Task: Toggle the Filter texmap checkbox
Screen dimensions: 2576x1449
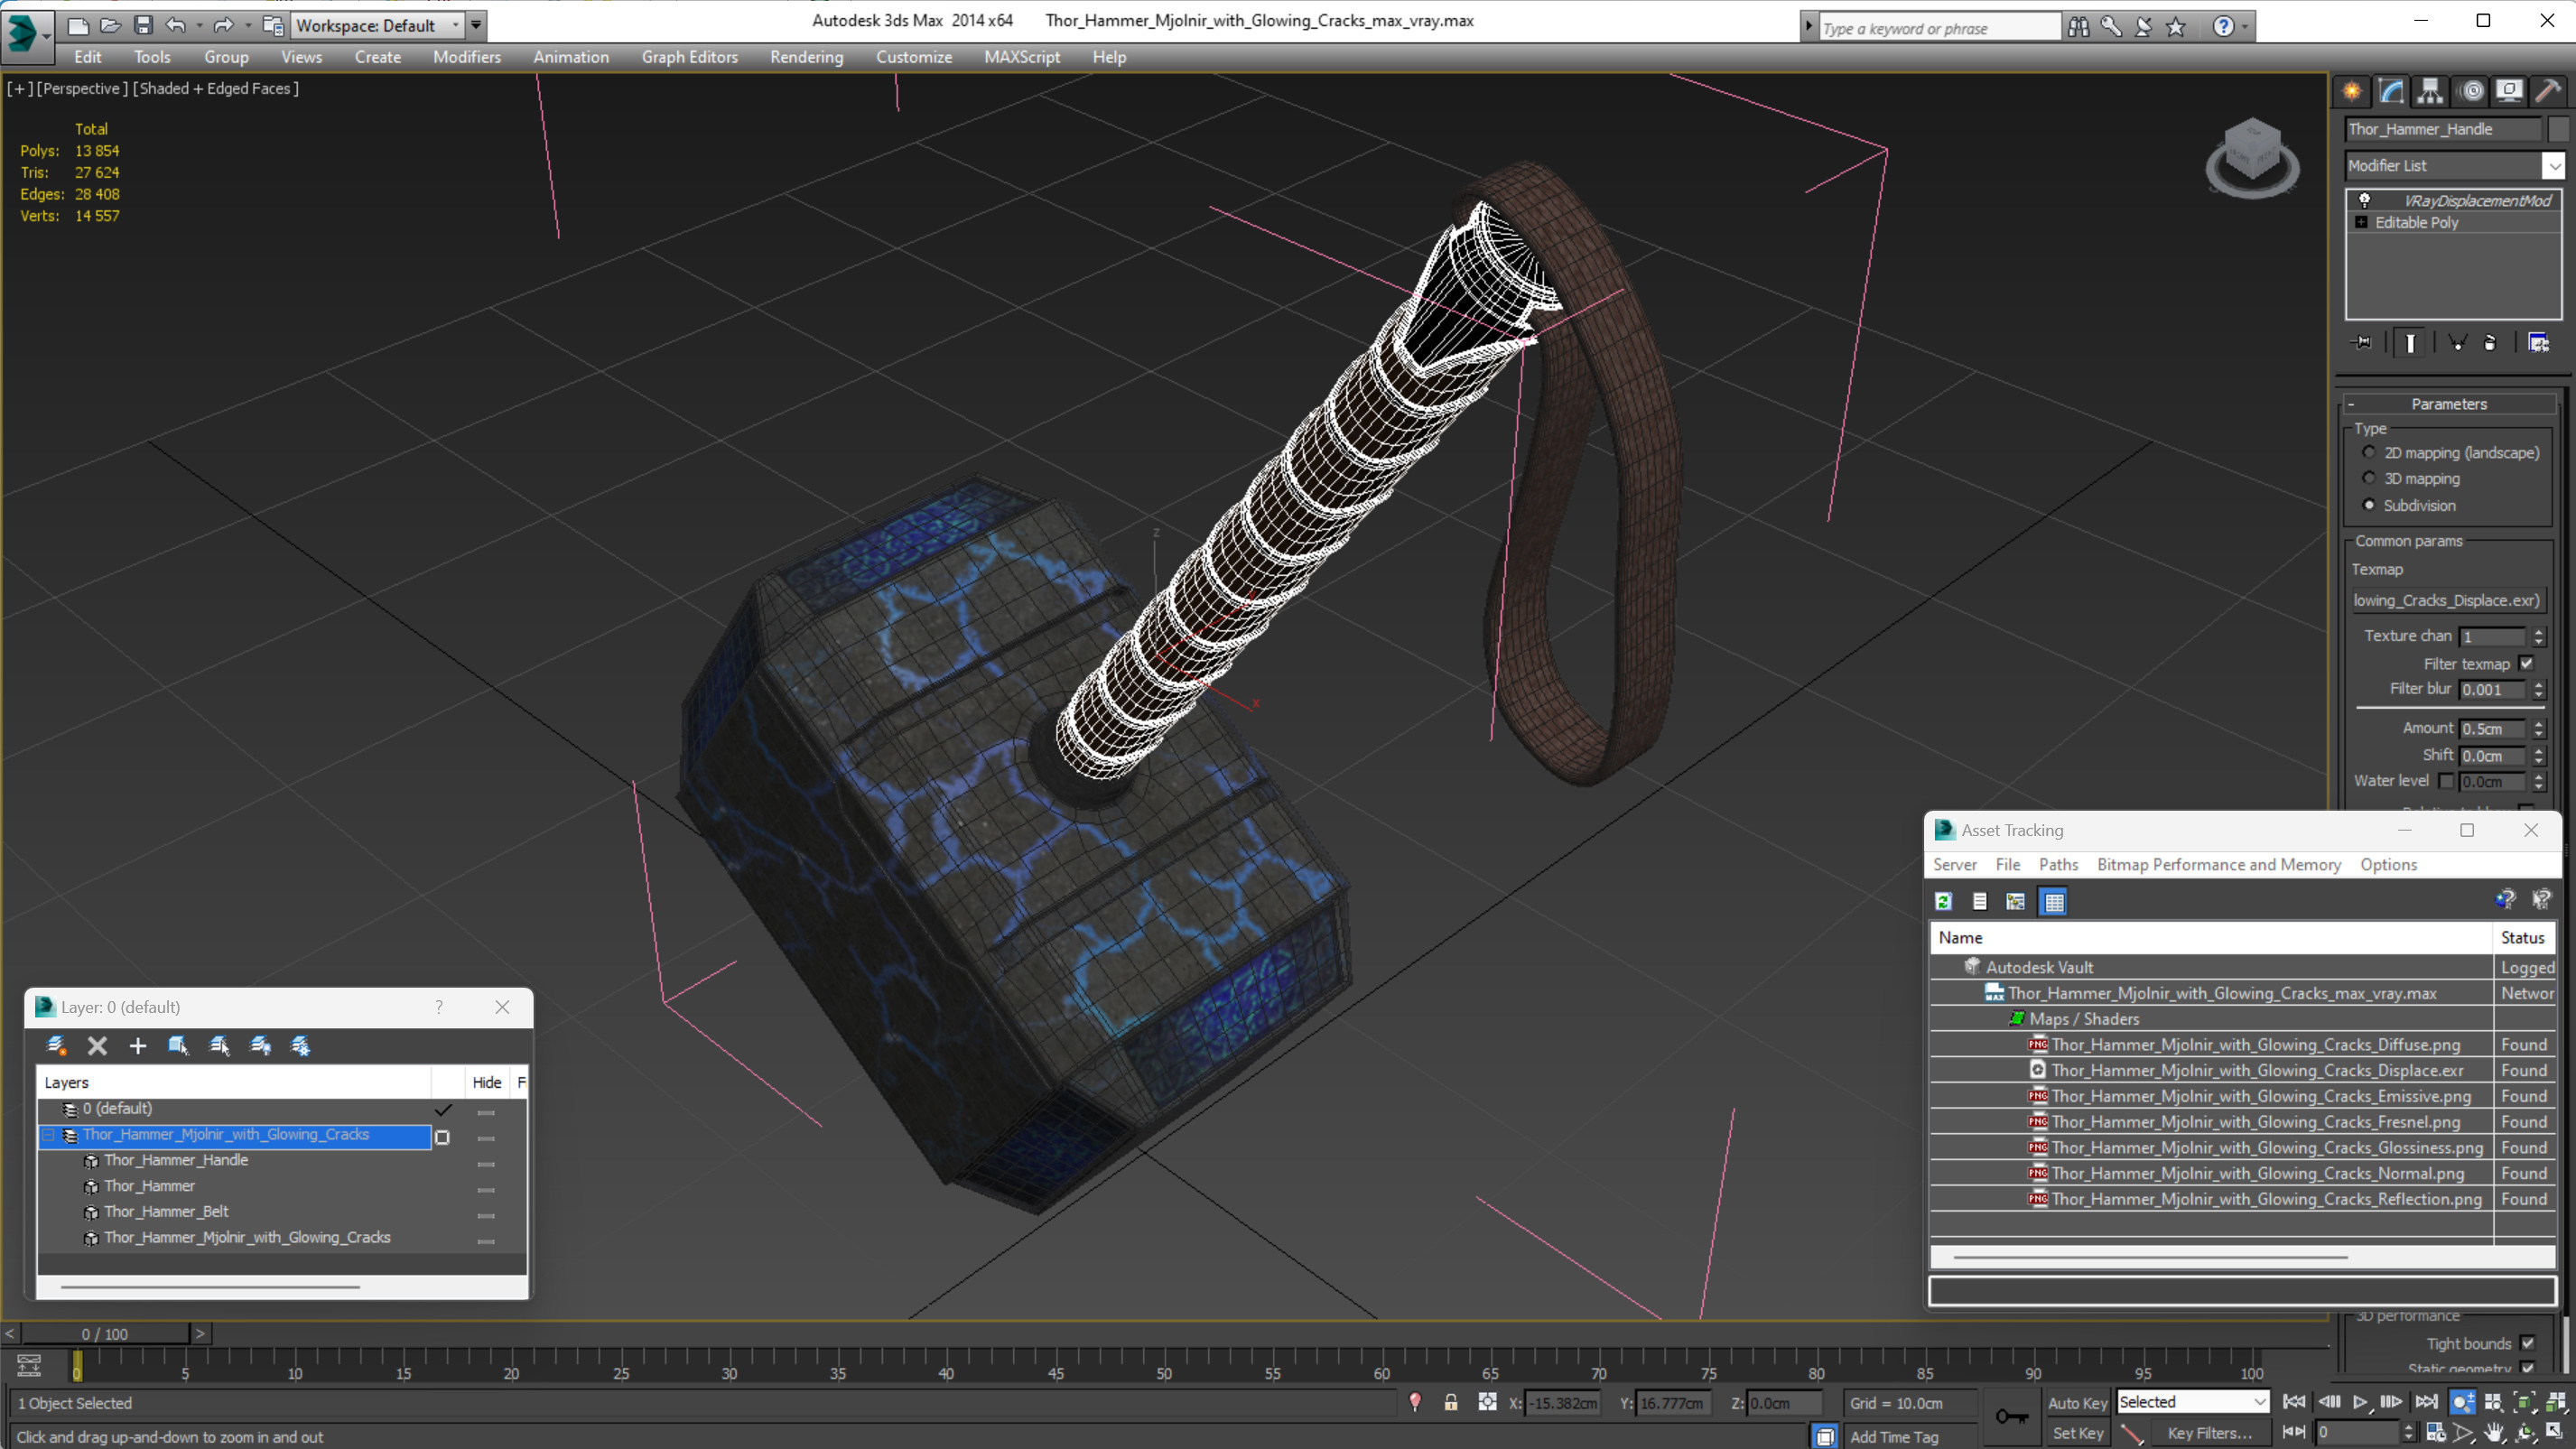Action: [x=2527, y=664]
